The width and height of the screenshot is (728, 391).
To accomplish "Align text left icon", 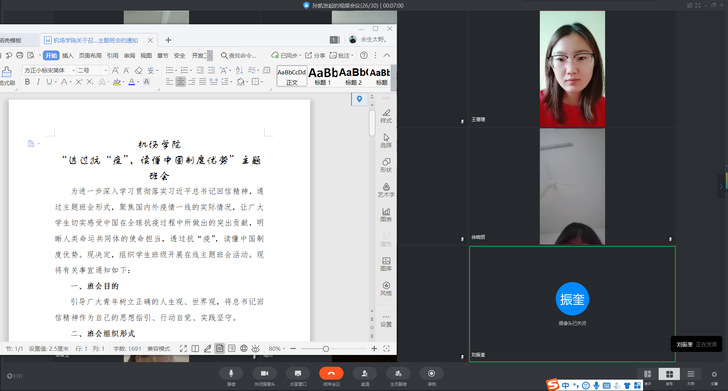I will click(x=169, y=82).
